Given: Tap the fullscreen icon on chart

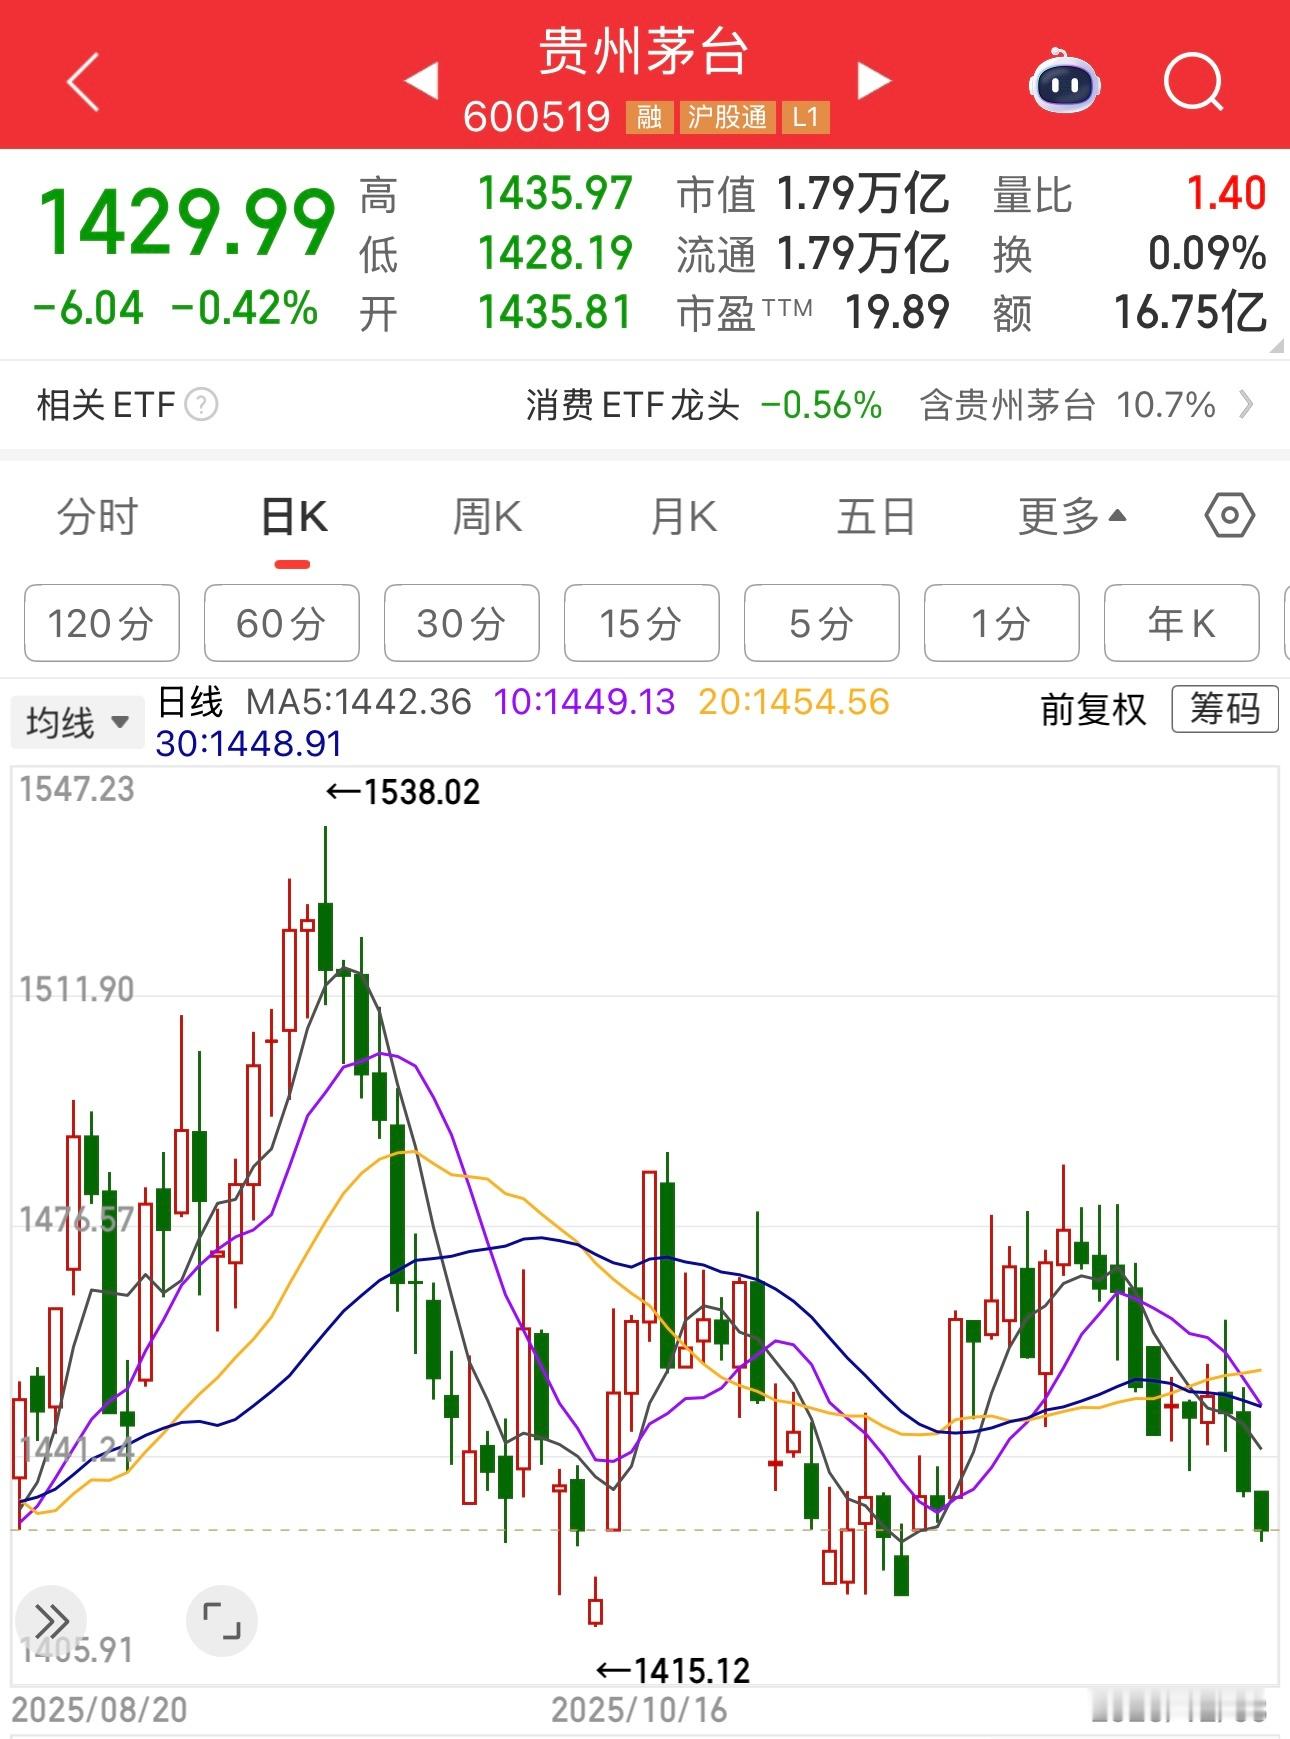Looking at the screenshot, I should click(222, 1620).
